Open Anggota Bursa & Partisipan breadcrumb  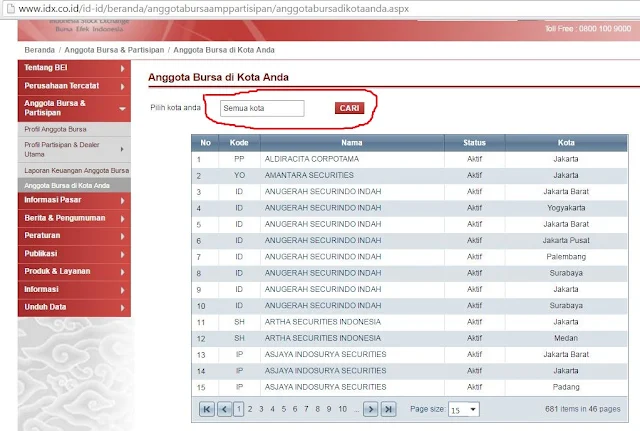coord(114,50)
